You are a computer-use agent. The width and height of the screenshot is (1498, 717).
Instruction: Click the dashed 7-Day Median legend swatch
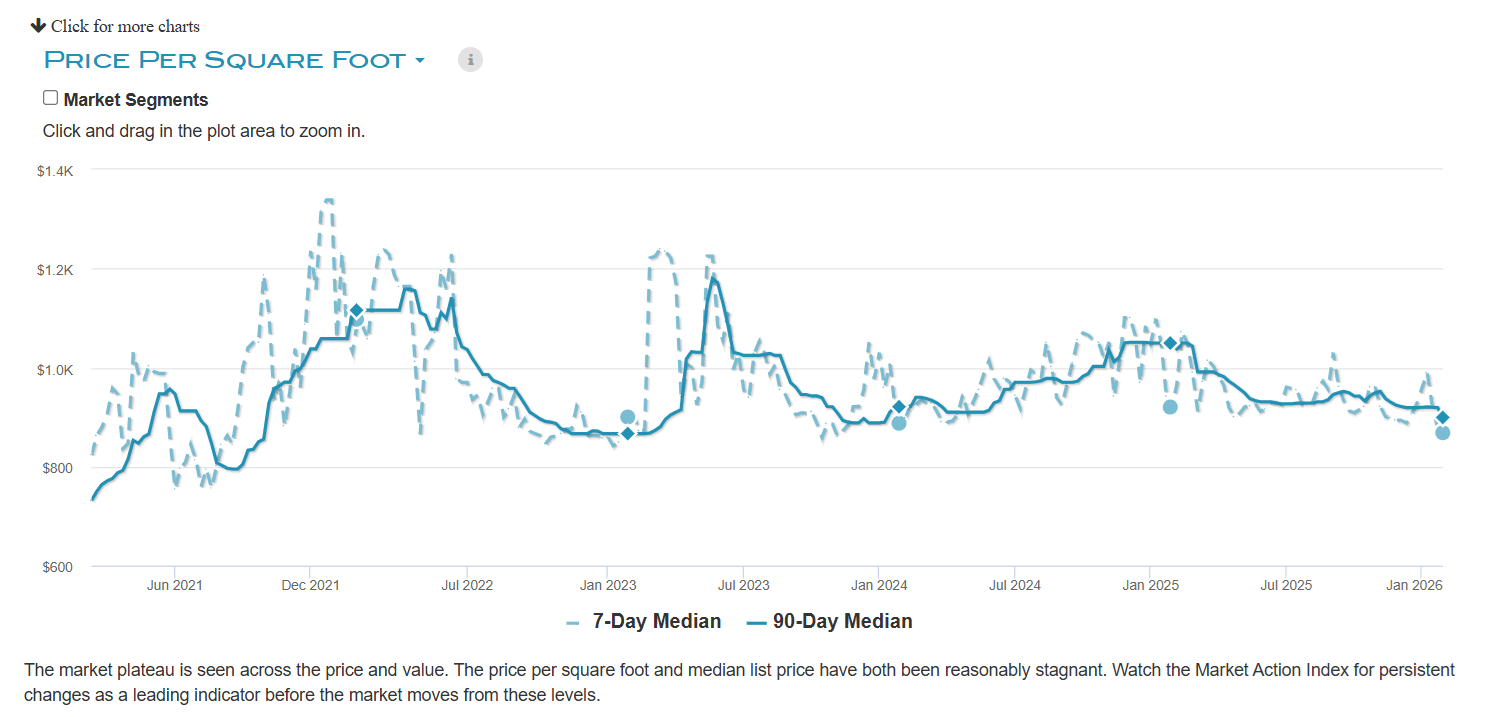pos(573,622)
